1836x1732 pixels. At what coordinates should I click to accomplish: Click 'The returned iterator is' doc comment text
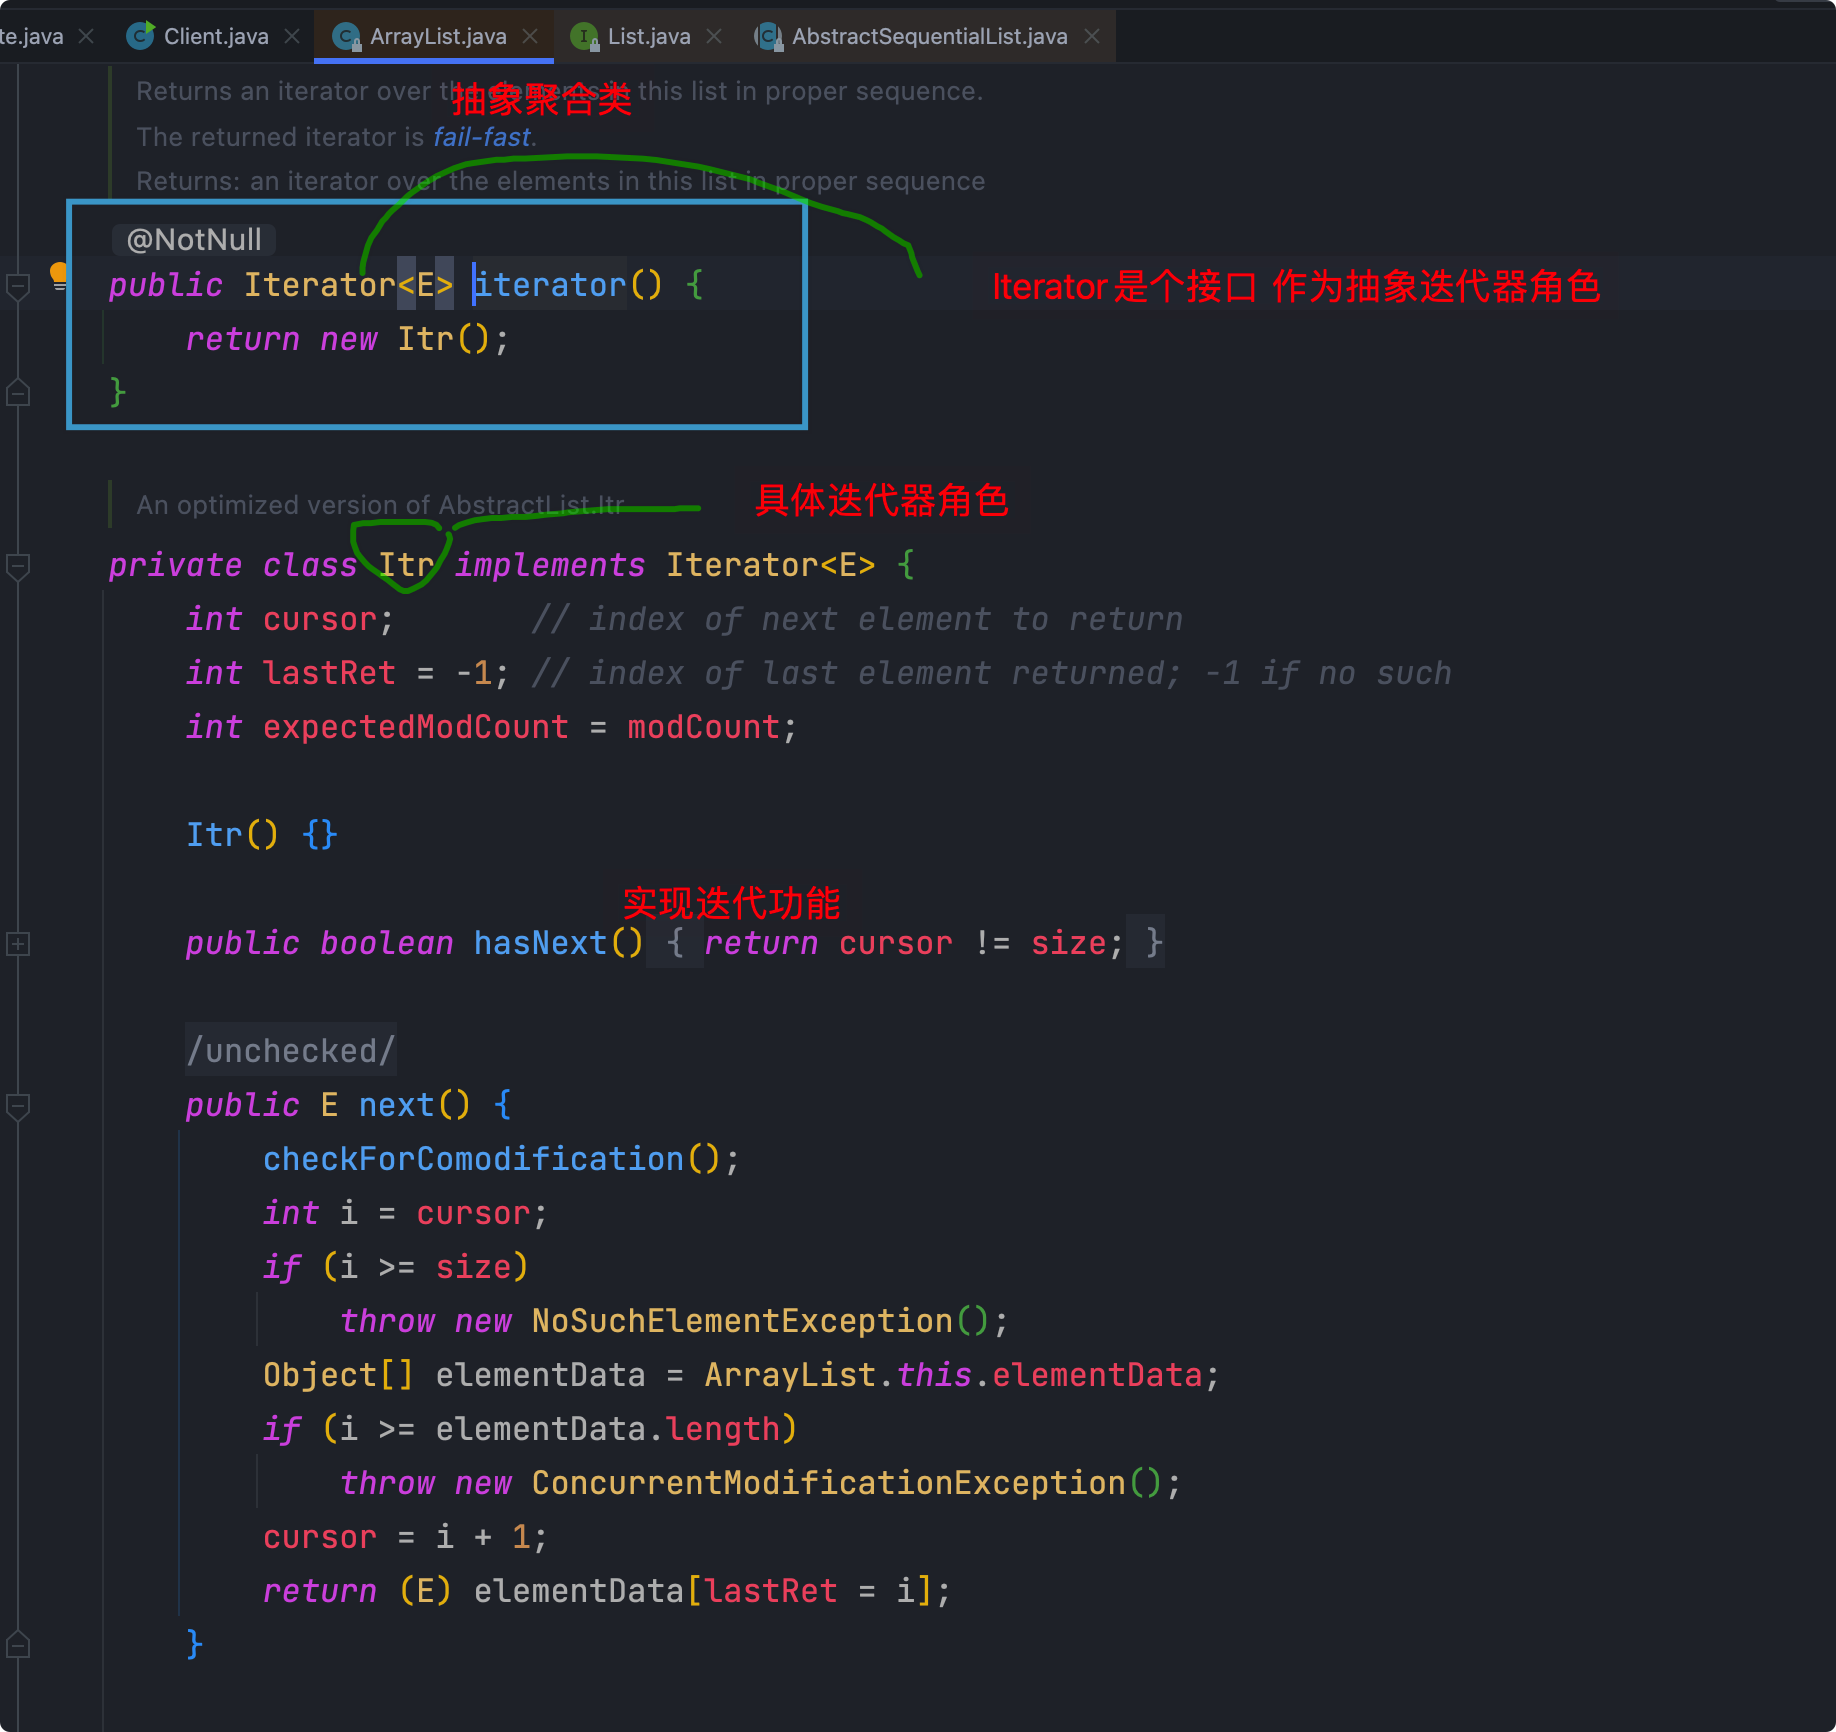click(x=280, y=137)
